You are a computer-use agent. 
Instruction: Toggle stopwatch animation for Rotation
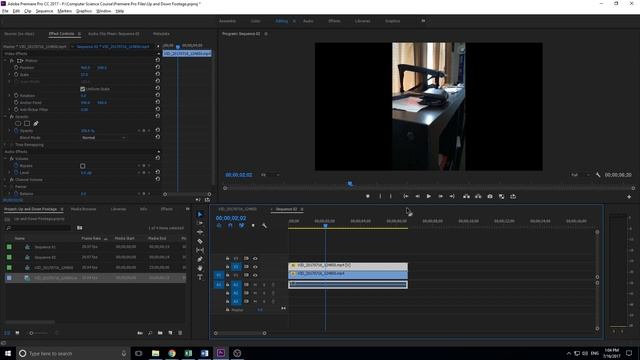tap(16, 95)
